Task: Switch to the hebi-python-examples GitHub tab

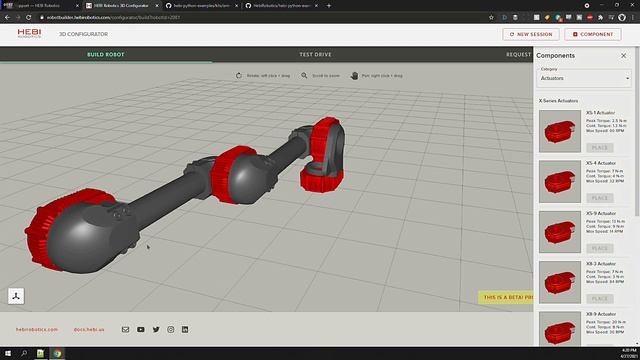Action: pos(202,6)
